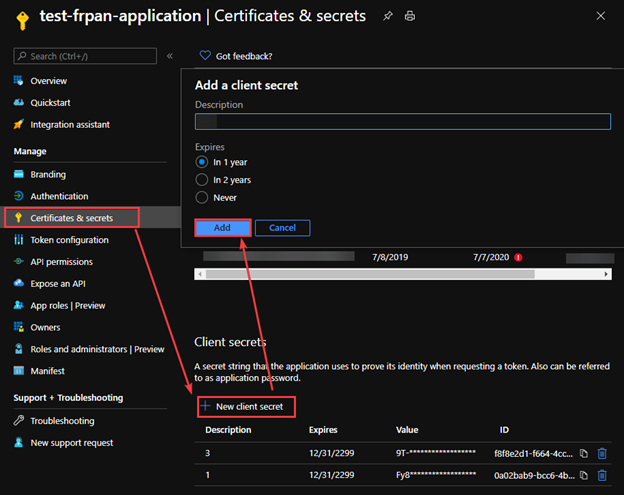Copy ID of secret described as 1
624x495 pixels.
click(584, 475)
